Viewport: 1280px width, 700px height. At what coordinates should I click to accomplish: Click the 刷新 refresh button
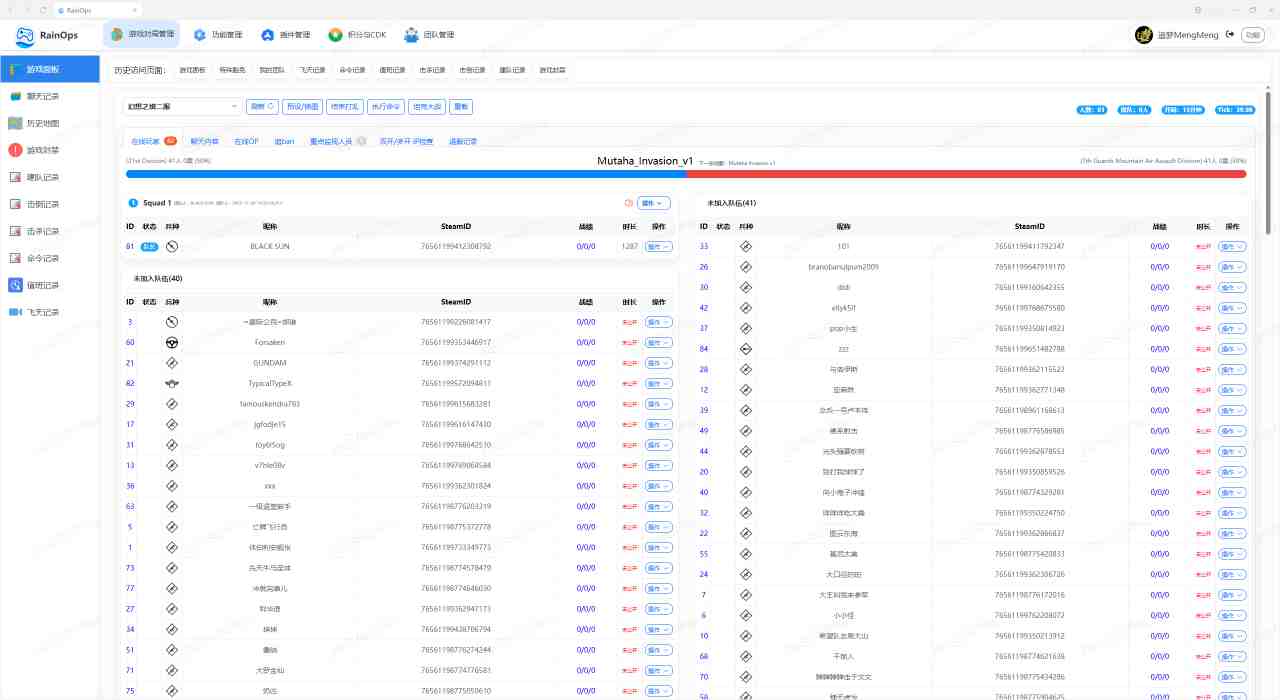262,106
